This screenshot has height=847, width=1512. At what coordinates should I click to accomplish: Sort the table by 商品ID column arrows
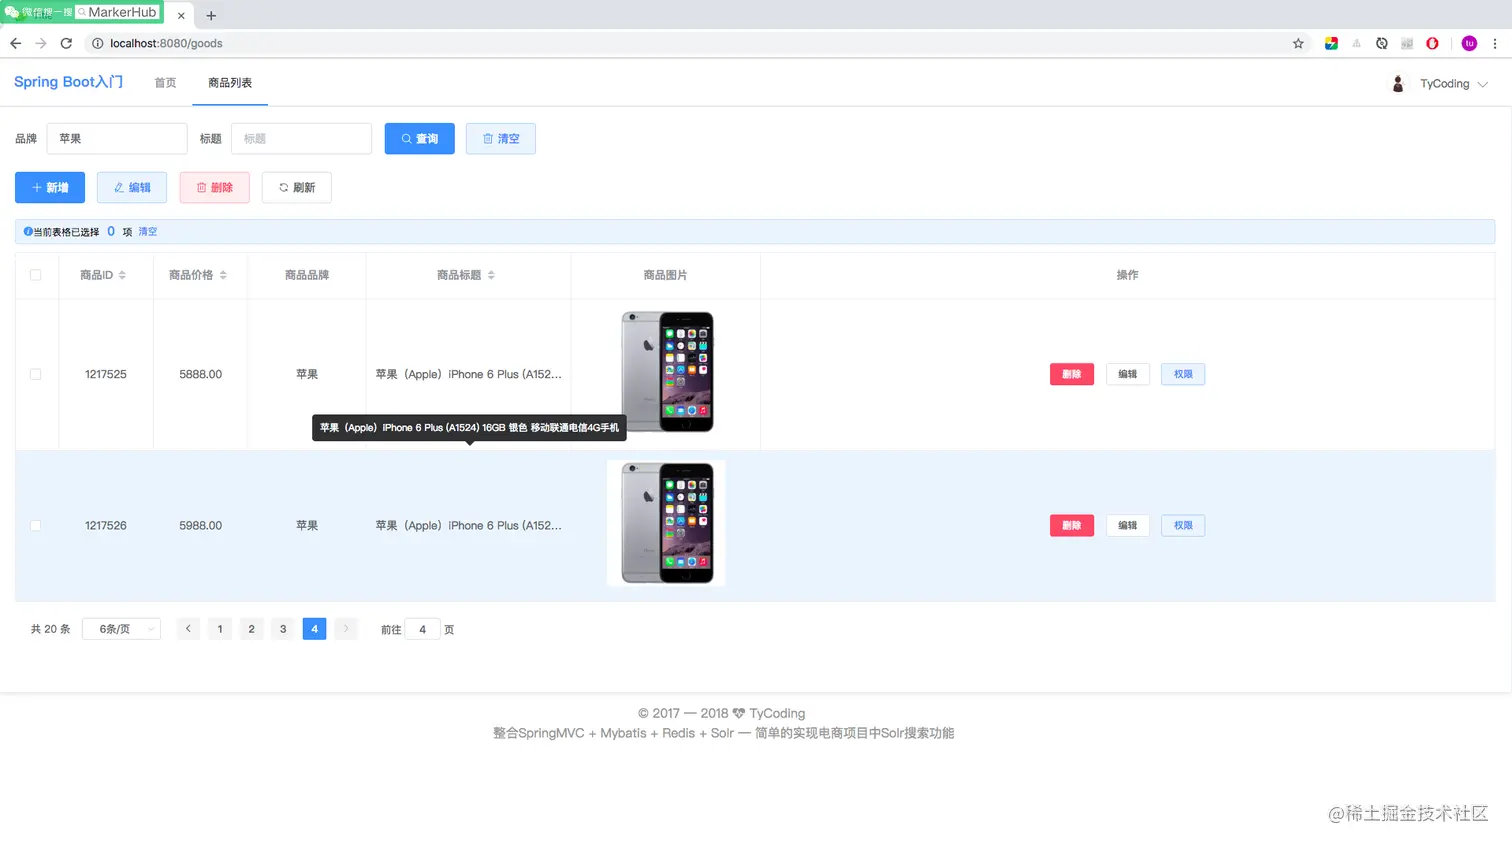coord(122,275)
